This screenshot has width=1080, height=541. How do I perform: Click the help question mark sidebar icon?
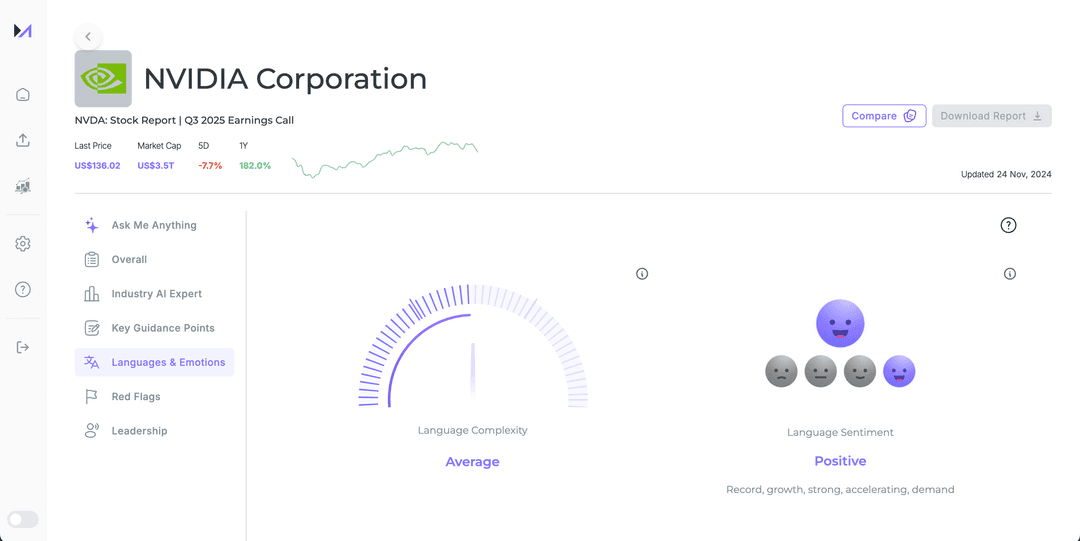22,289
